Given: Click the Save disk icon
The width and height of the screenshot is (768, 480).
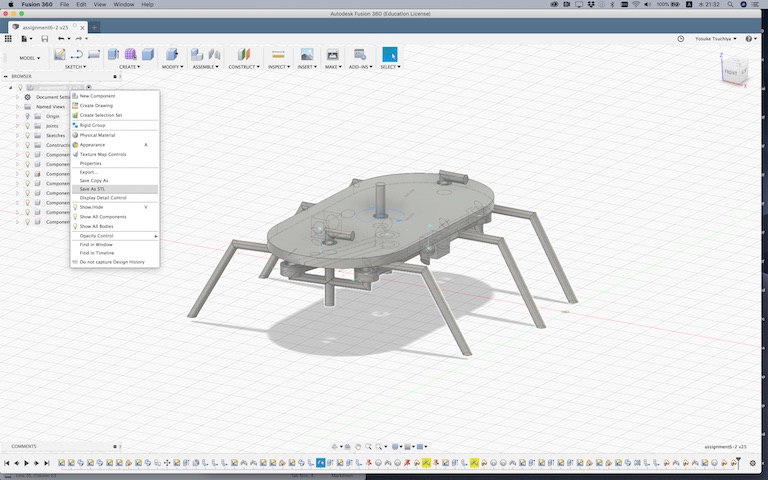Looking at the screenshot, I should [45, 39].
